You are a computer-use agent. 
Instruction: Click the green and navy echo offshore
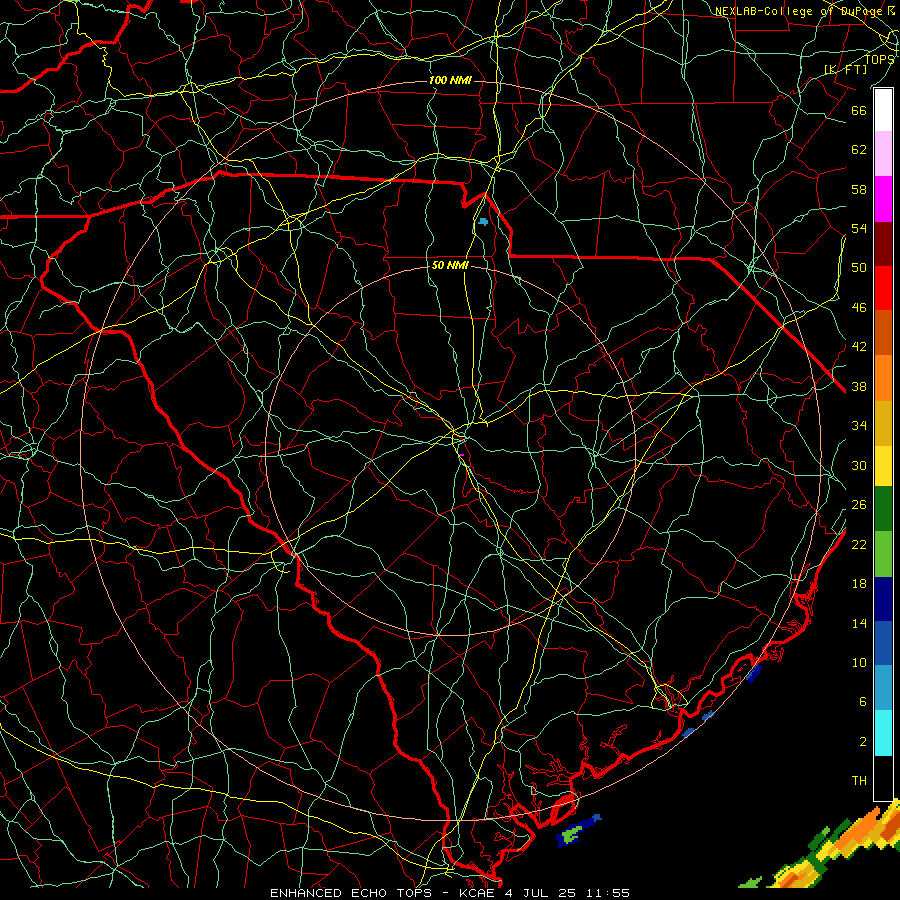click(x=577, y=830)
